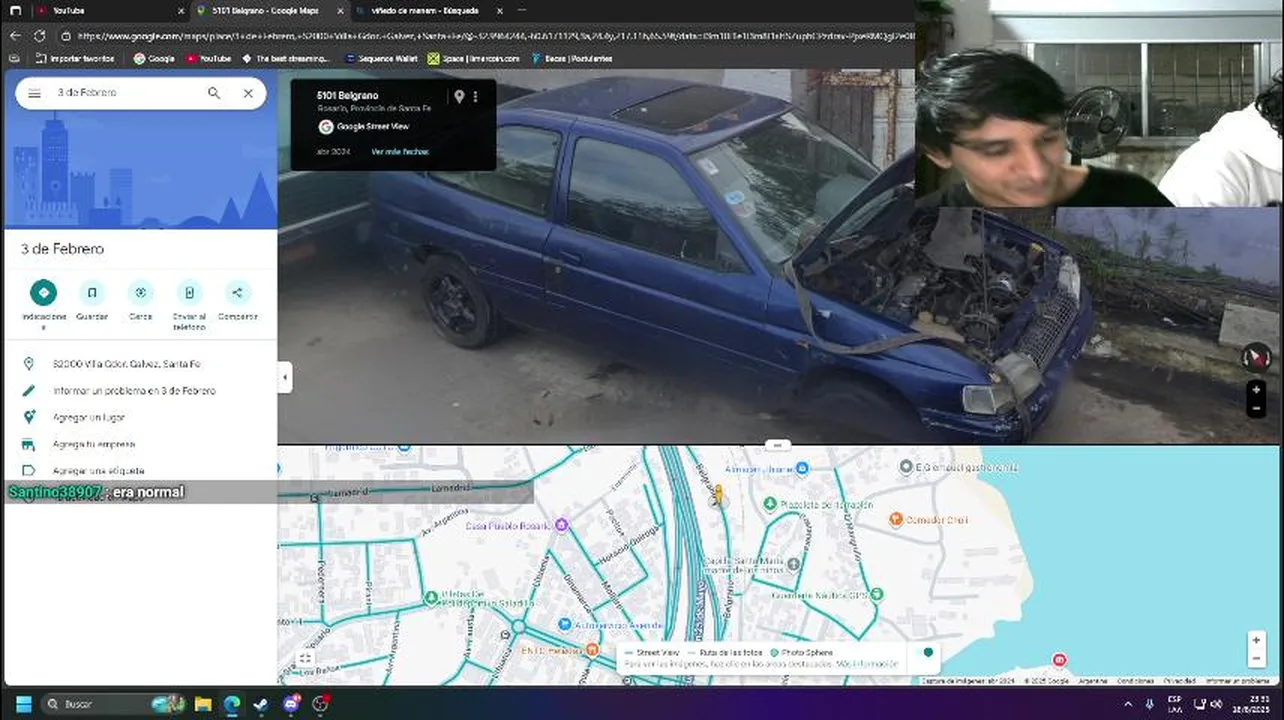The height and width of the screenshot is (720, 1284).
Task: Show hidden system tray icons
Action: (1128, 704)
